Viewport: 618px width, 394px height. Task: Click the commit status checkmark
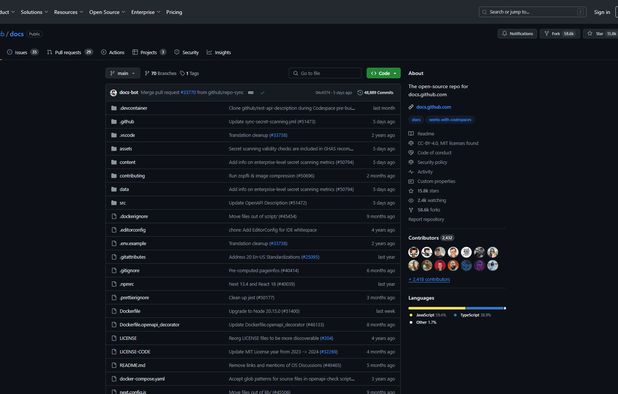click(x=262, y=93)
